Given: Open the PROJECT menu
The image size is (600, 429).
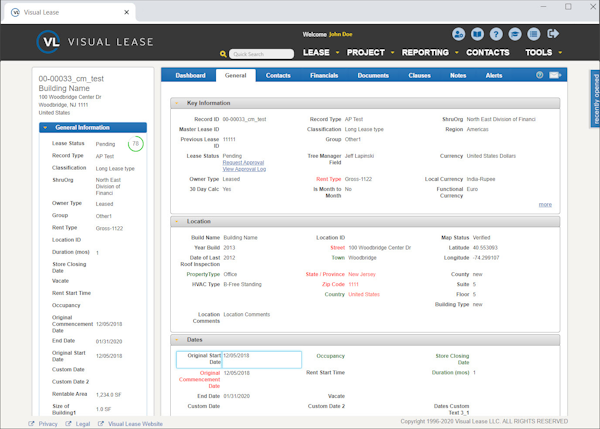Looking at the screenshot, I should pos(365,52).
